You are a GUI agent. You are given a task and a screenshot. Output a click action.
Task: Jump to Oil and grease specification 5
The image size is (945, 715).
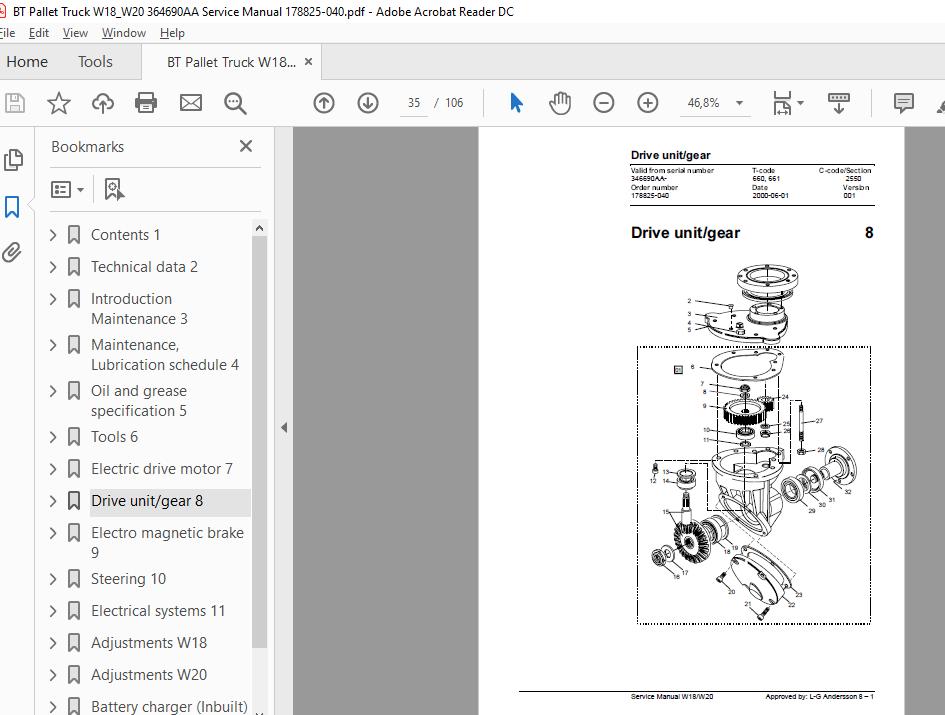[x=139, y=401]
